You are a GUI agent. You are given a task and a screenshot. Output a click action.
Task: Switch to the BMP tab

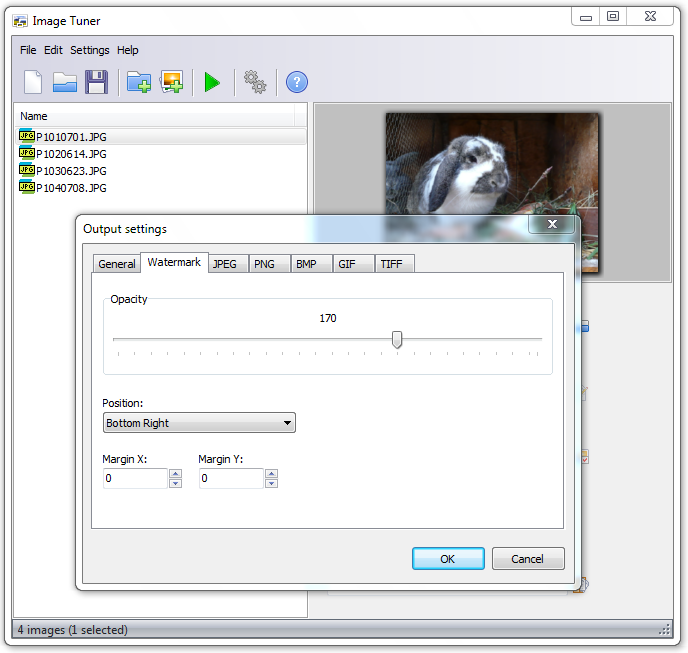coord(312,264)
